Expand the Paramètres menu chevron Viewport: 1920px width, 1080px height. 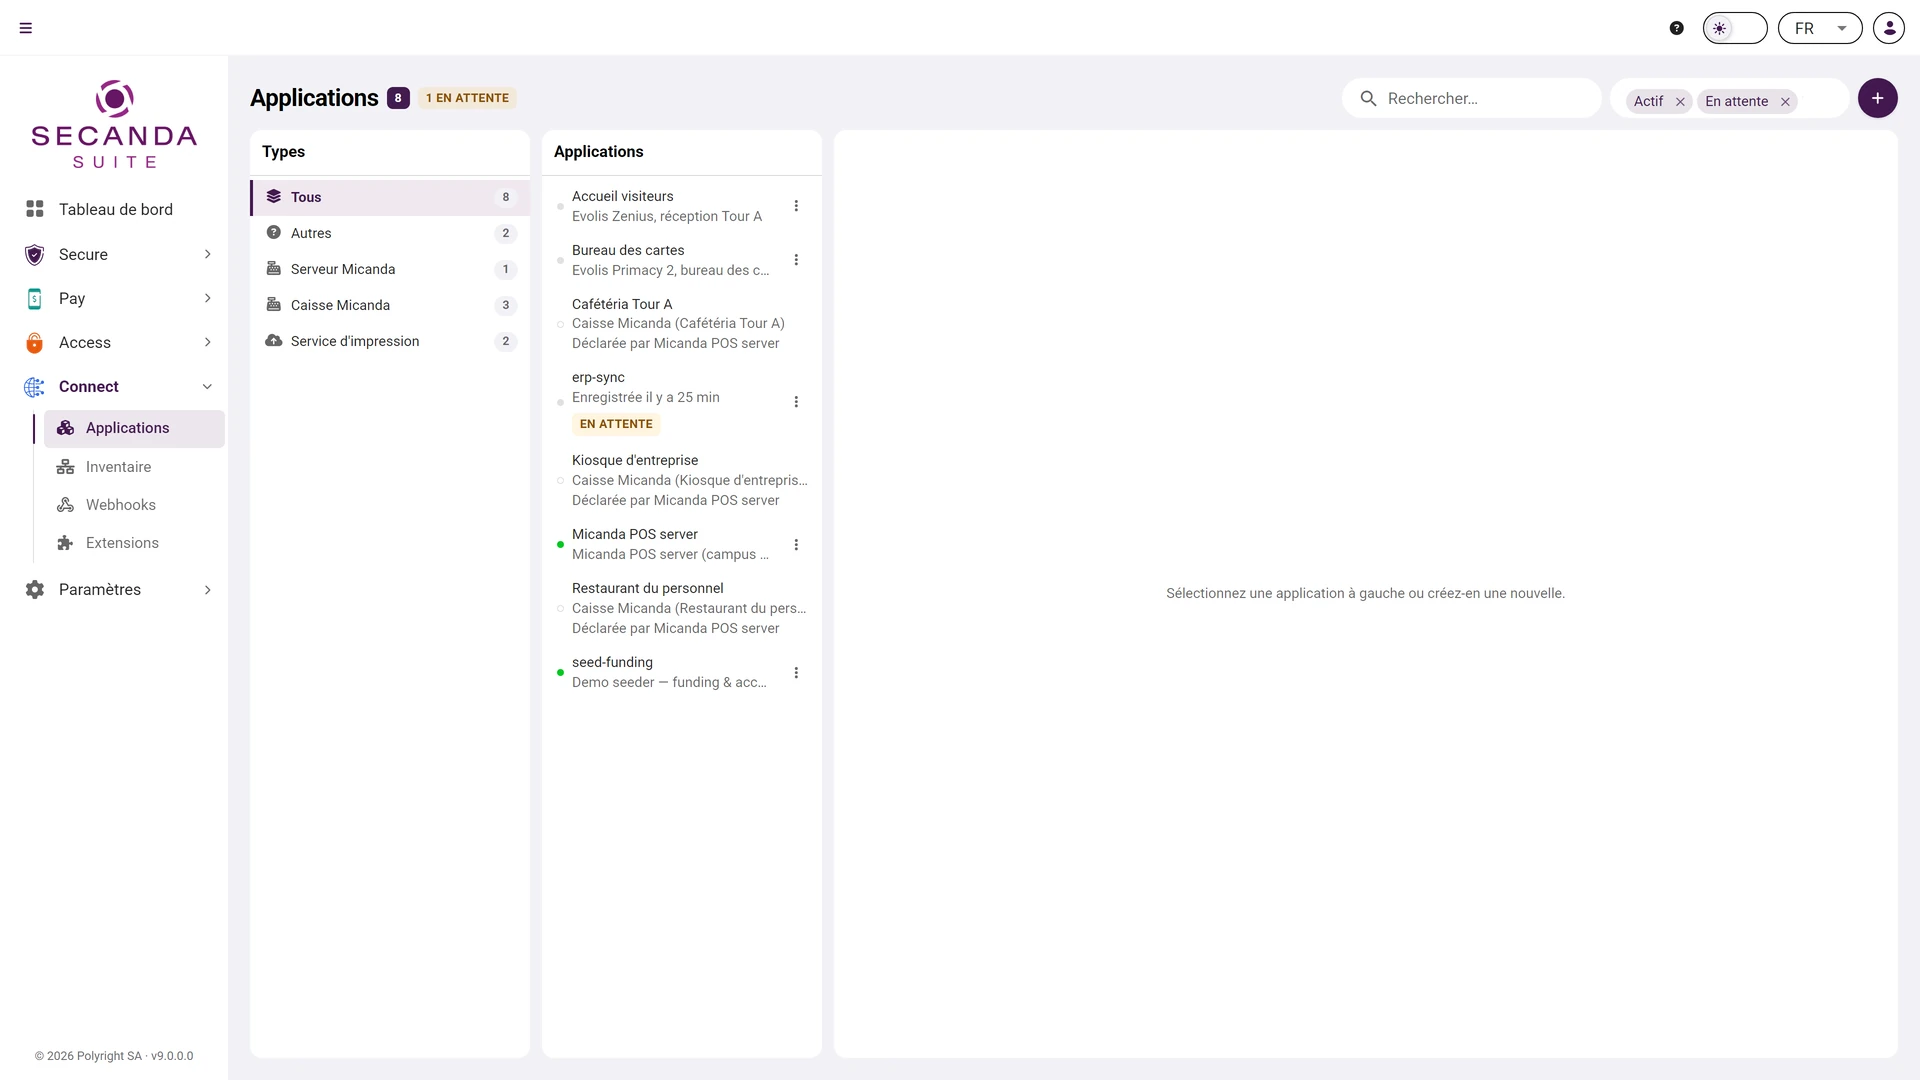[x=207, y=590]
